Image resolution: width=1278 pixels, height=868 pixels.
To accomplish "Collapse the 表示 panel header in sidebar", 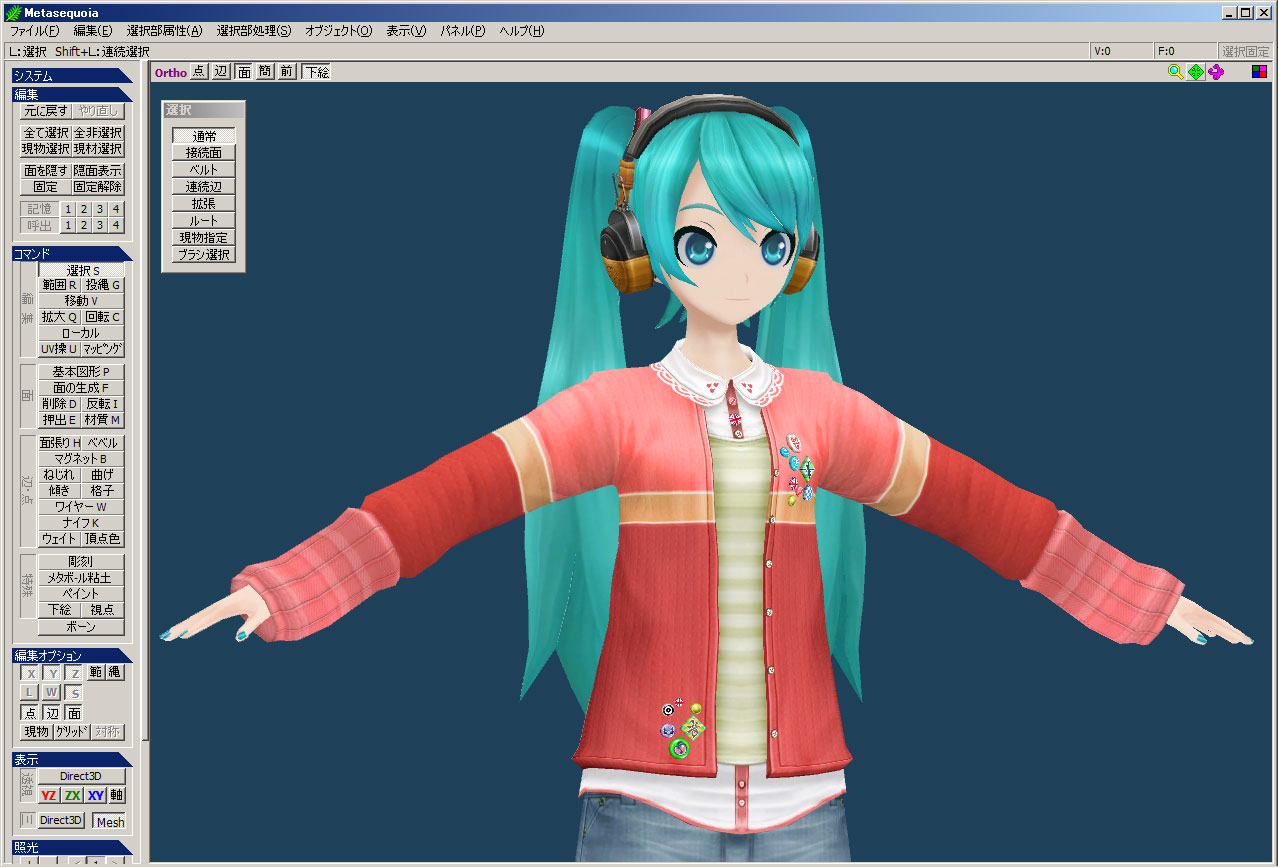I will click(71, 759).
